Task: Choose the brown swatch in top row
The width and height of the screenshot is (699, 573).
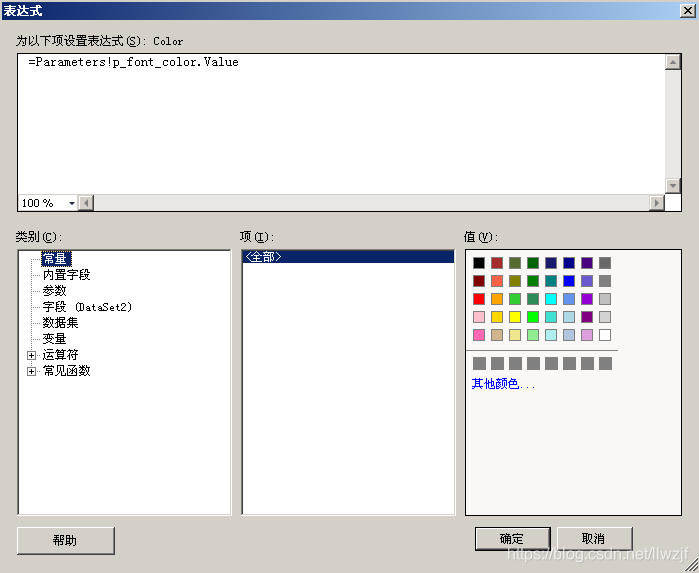Action: coord(497,263)
